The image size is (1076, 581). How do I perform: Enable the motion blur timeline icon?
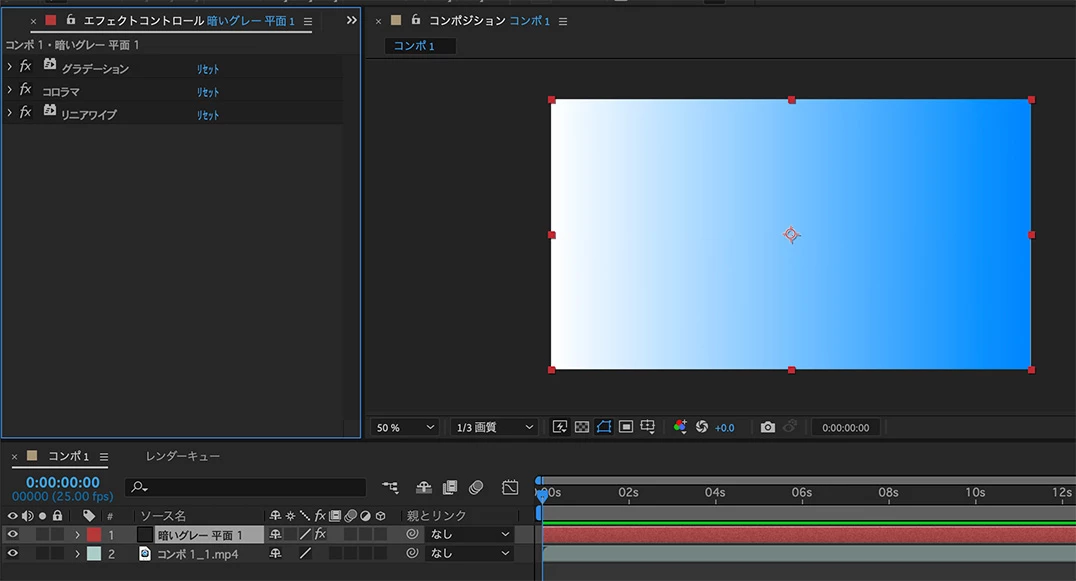tap(476, 487)
